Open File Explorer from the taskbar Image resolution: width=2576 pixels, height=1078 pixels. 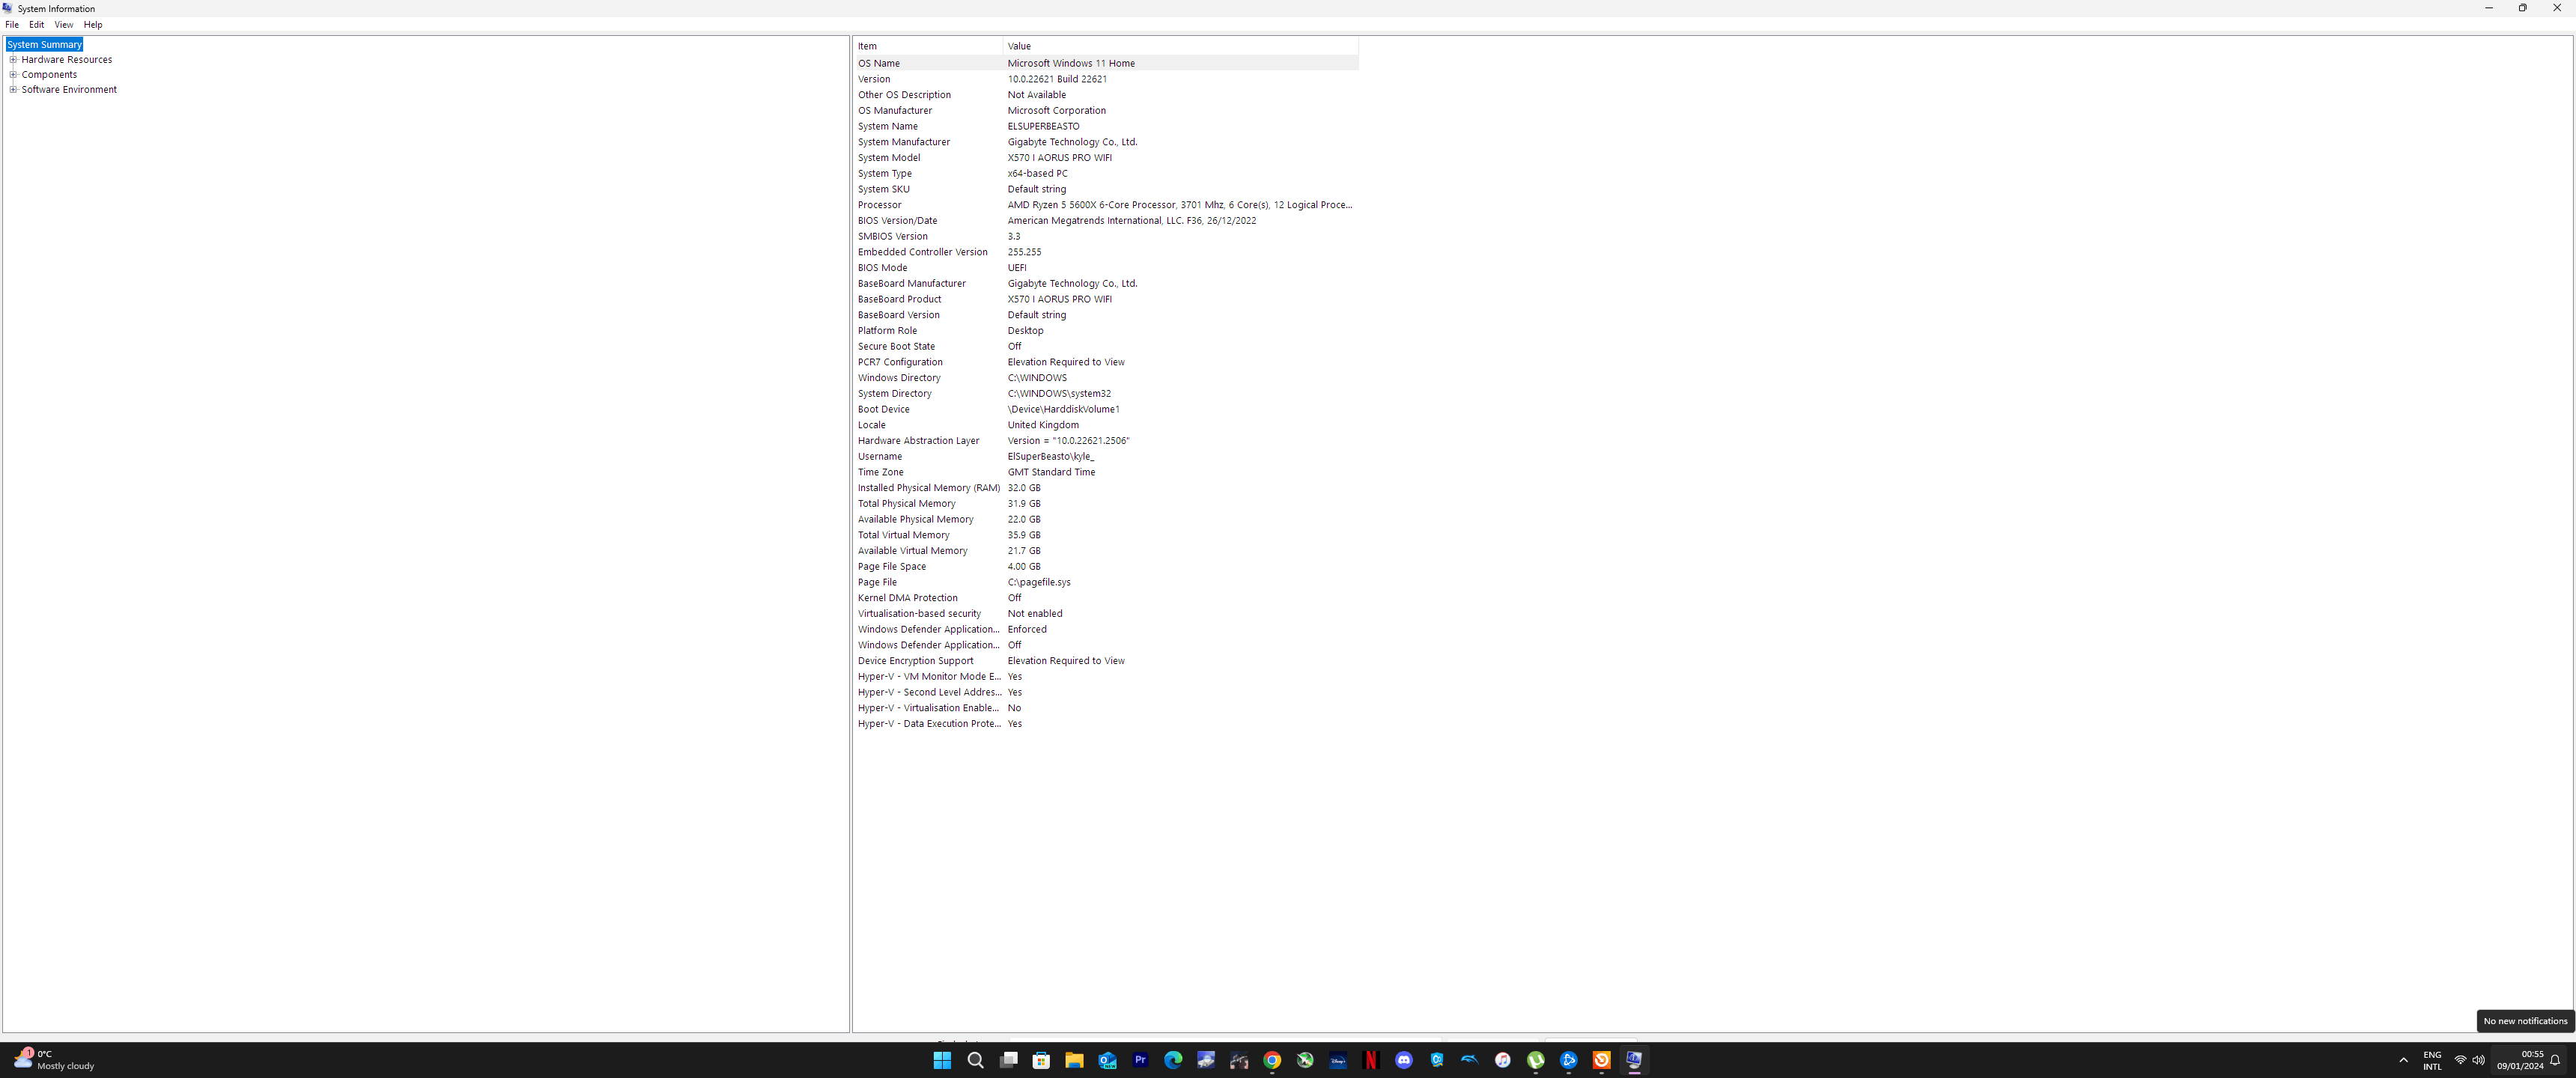click(x=1074, y=1060)
